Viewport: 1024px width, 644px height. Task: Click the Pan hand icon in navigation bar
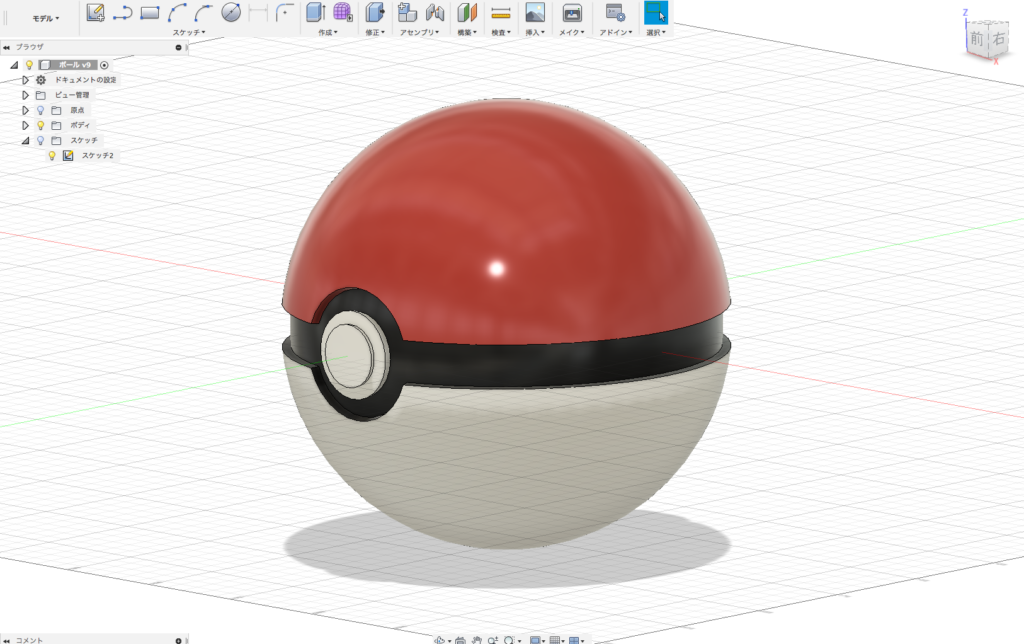tap(477, 639)
